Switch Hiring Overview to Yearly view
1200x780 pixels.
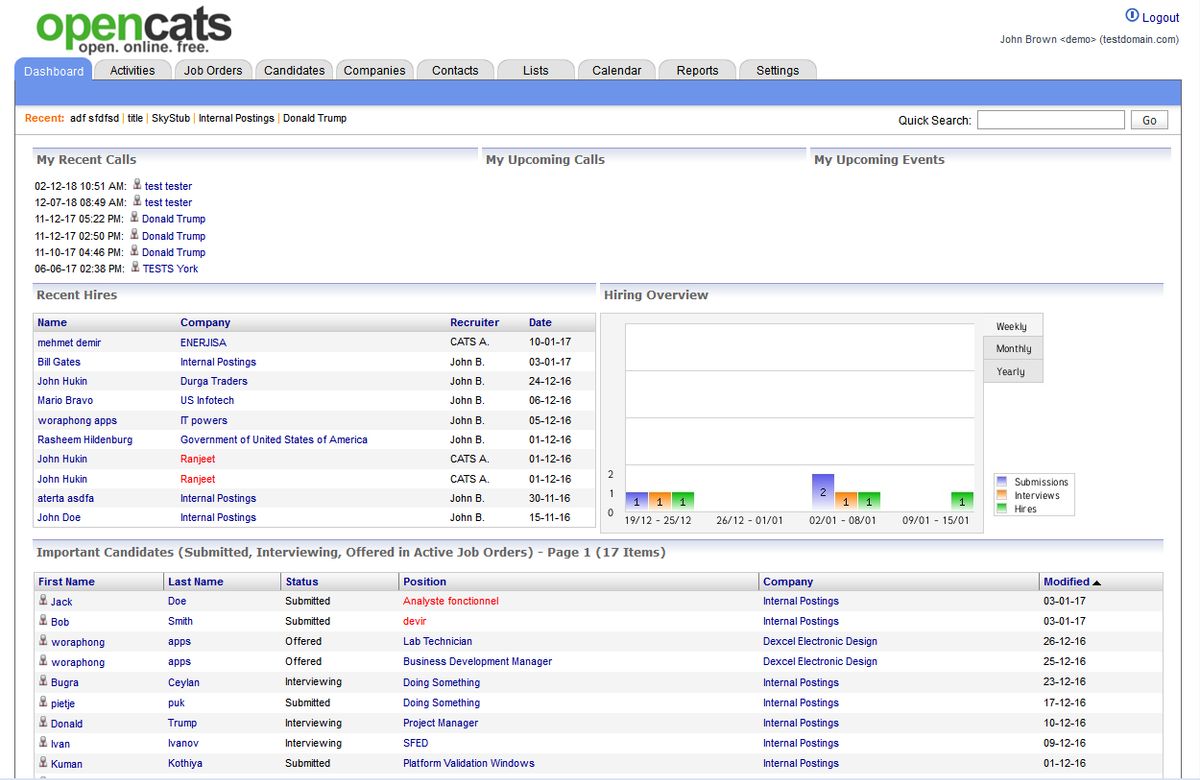click(x=1012, y=371)
